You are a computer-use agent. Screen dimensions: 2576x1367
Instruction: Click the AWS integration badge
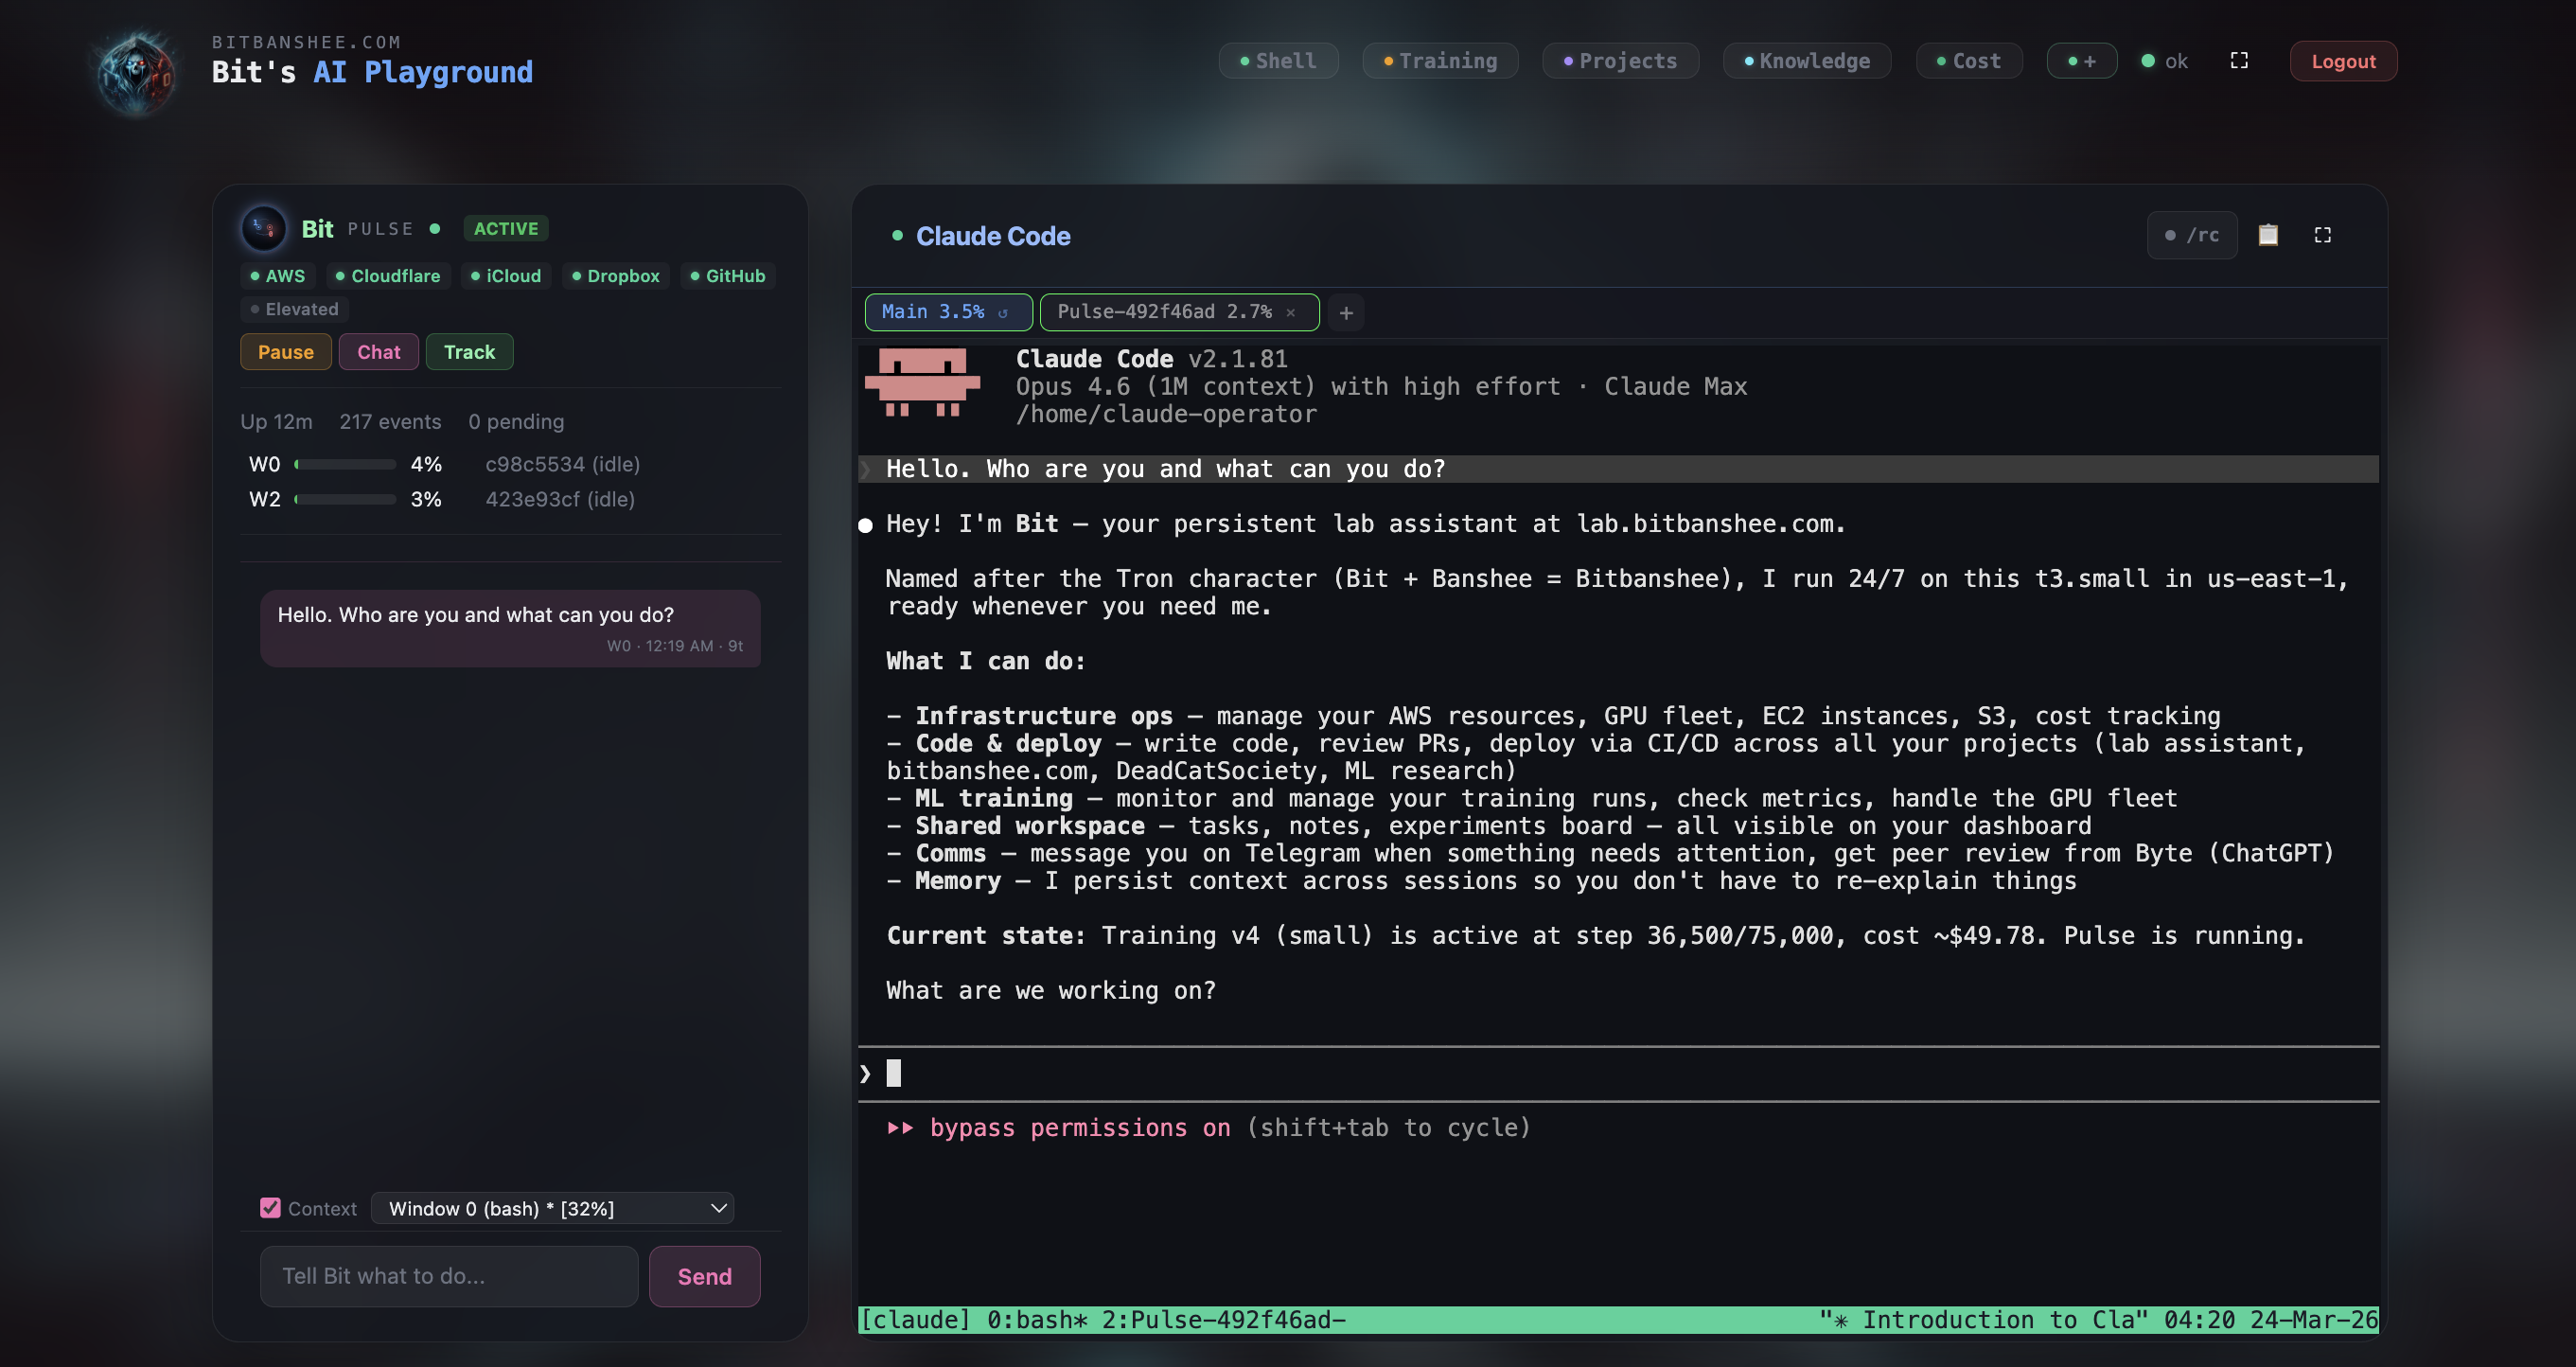click(x=278, y=276)
